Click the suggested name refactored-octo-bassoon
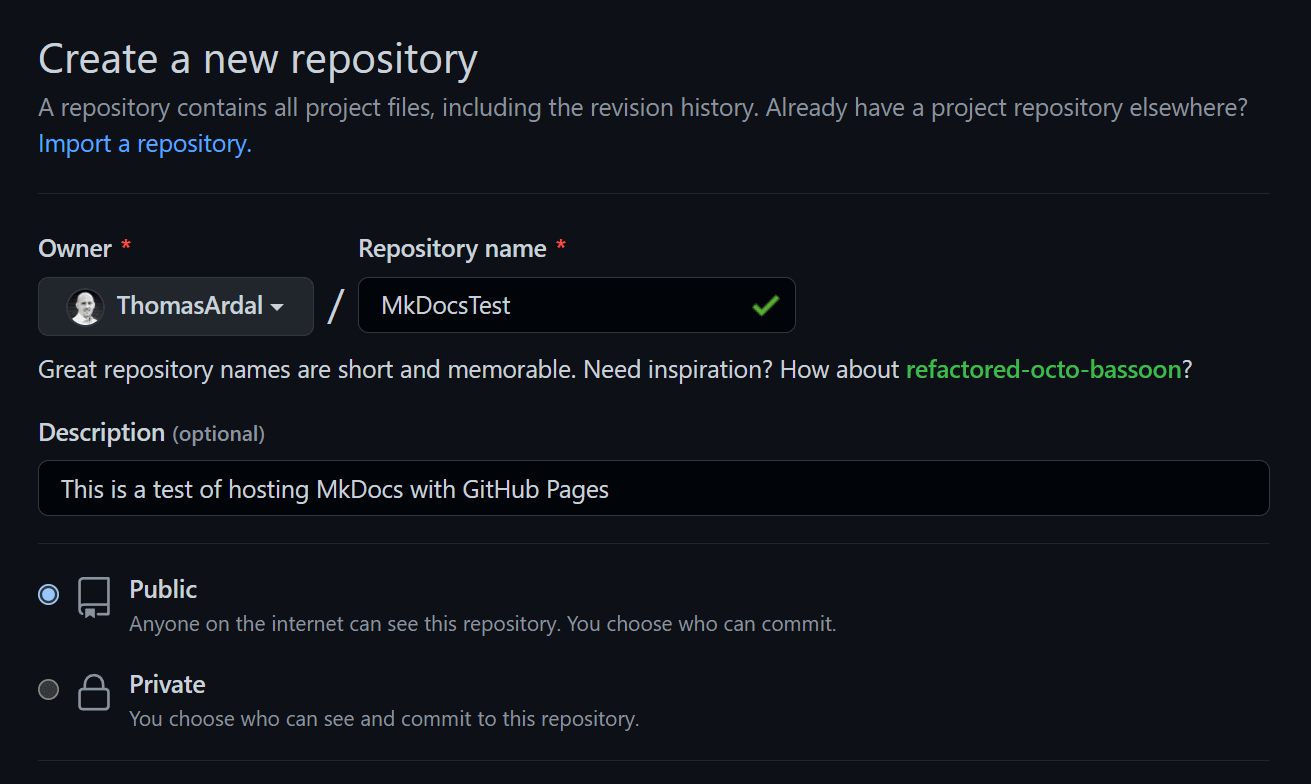The image size is (1311, 784). point(1044,369)
